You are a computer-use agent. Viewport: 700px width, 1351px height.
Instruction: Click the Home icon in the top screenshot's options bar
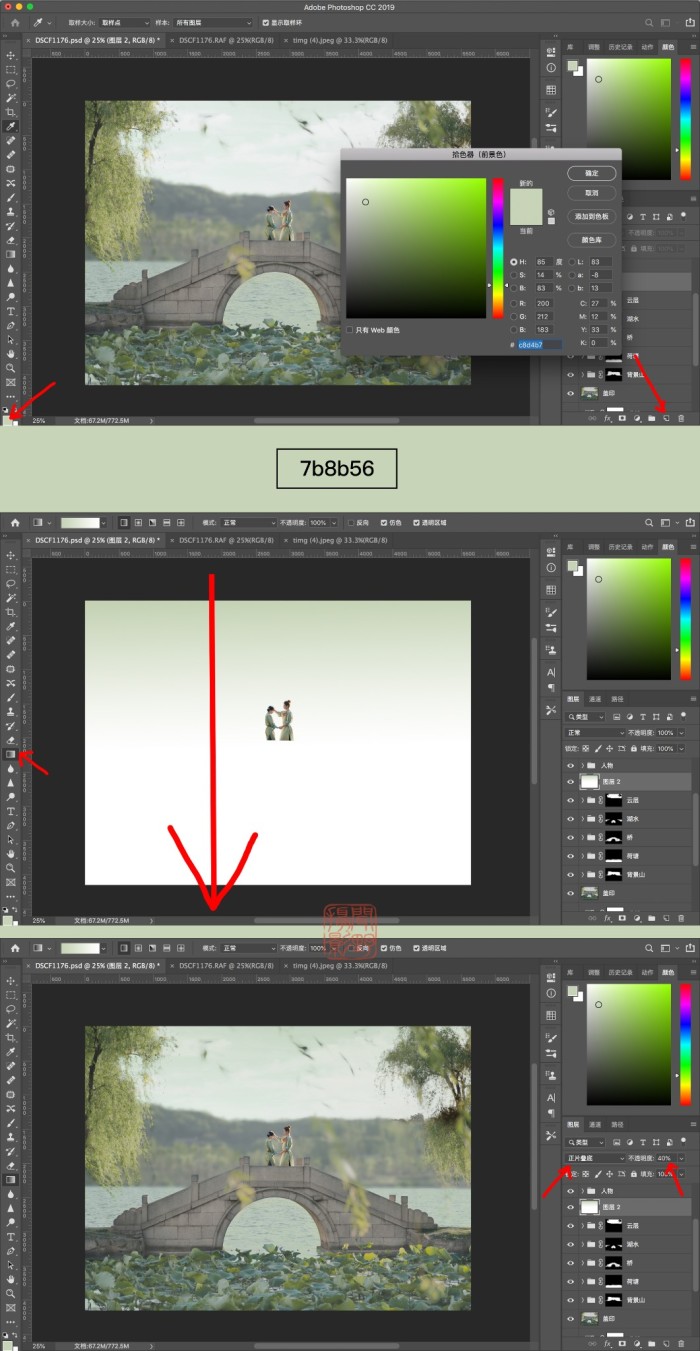[15, 22]
